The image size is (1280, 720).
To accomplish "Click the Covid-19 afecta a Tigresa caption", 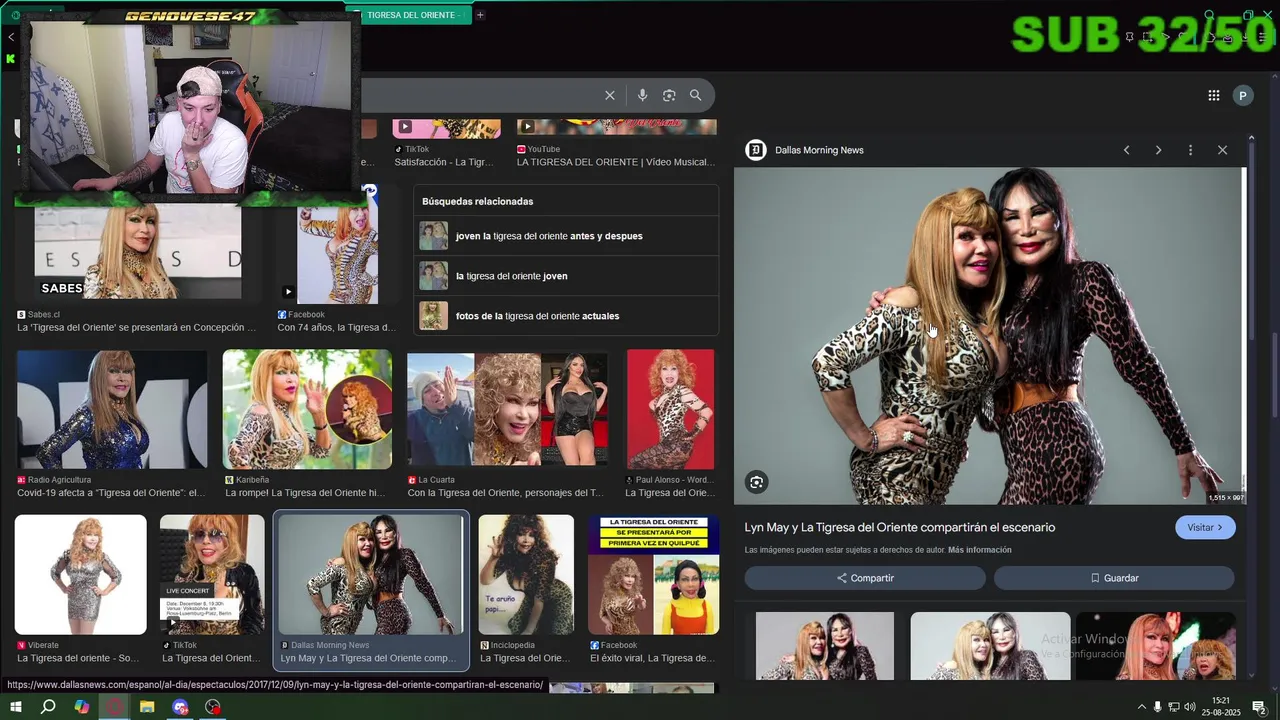I will (111, 493).
